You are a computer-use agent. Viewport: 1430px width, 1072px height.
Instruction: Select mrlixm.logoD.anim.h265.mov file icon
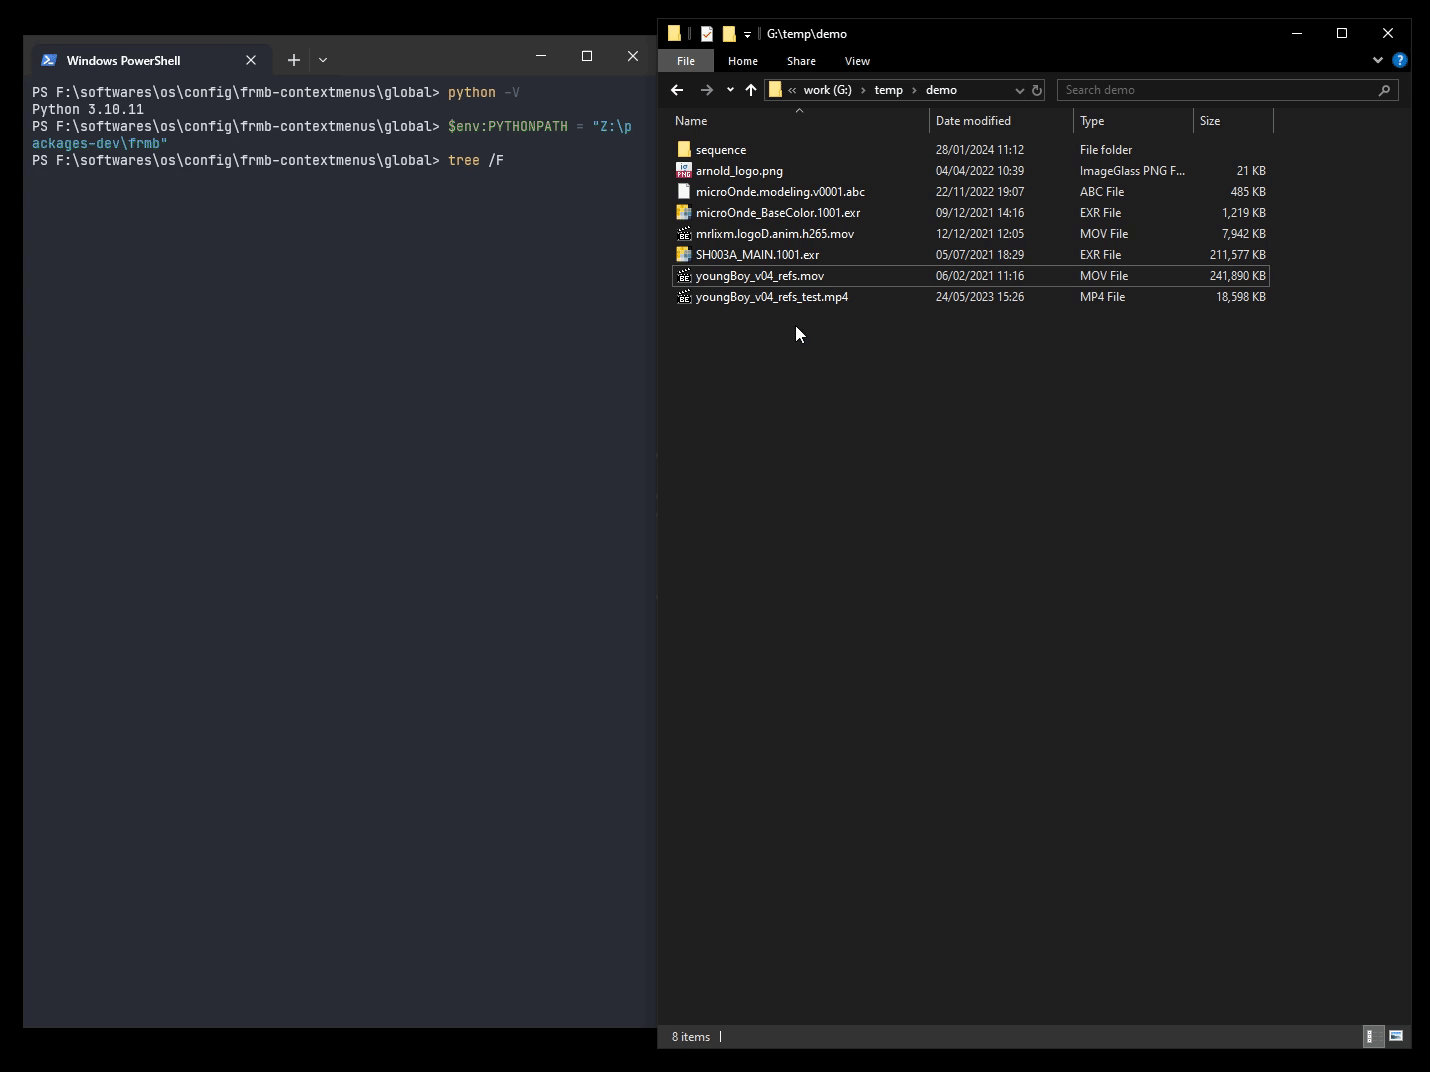(684, 234)
